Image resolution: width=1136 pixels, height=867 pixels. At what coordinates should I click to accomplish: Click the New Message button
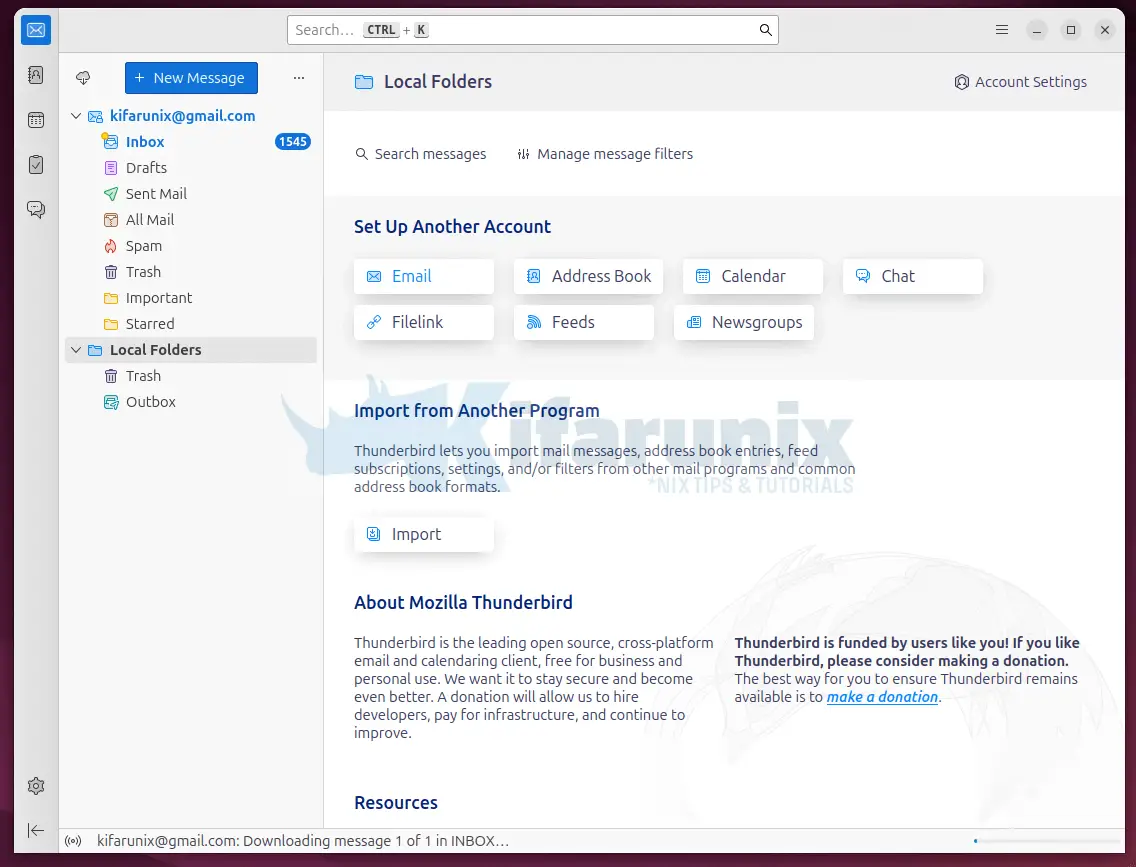click(x=191, y=78)
